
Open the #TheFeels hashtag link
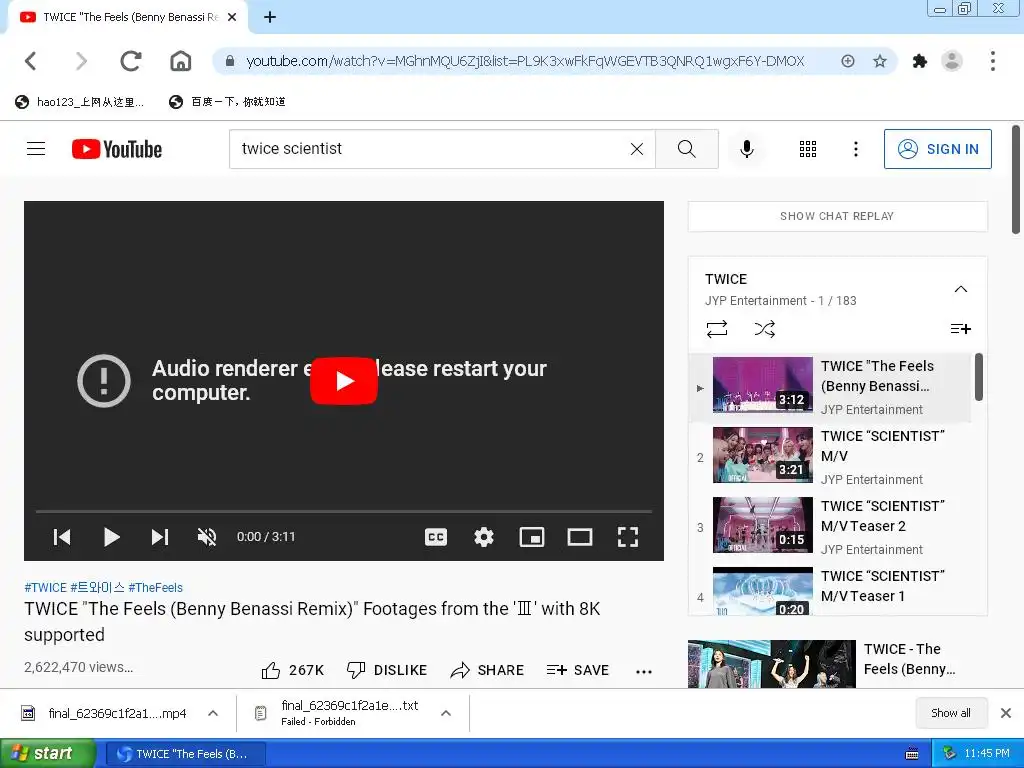(155, 587)
